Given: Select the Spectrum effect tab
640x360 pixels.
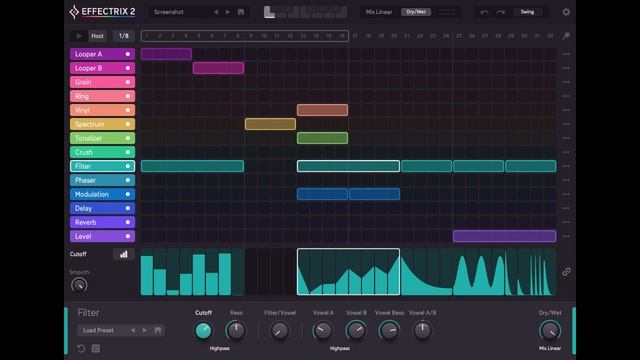Looking at the screenshot, I should click(102, 124).
